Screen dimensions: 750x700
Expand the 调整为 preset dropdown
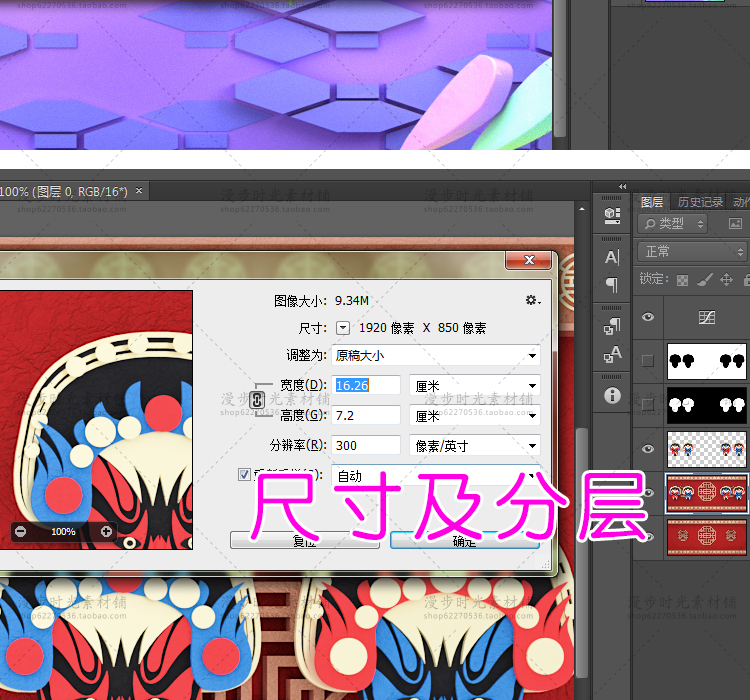[x=435, y=355]
